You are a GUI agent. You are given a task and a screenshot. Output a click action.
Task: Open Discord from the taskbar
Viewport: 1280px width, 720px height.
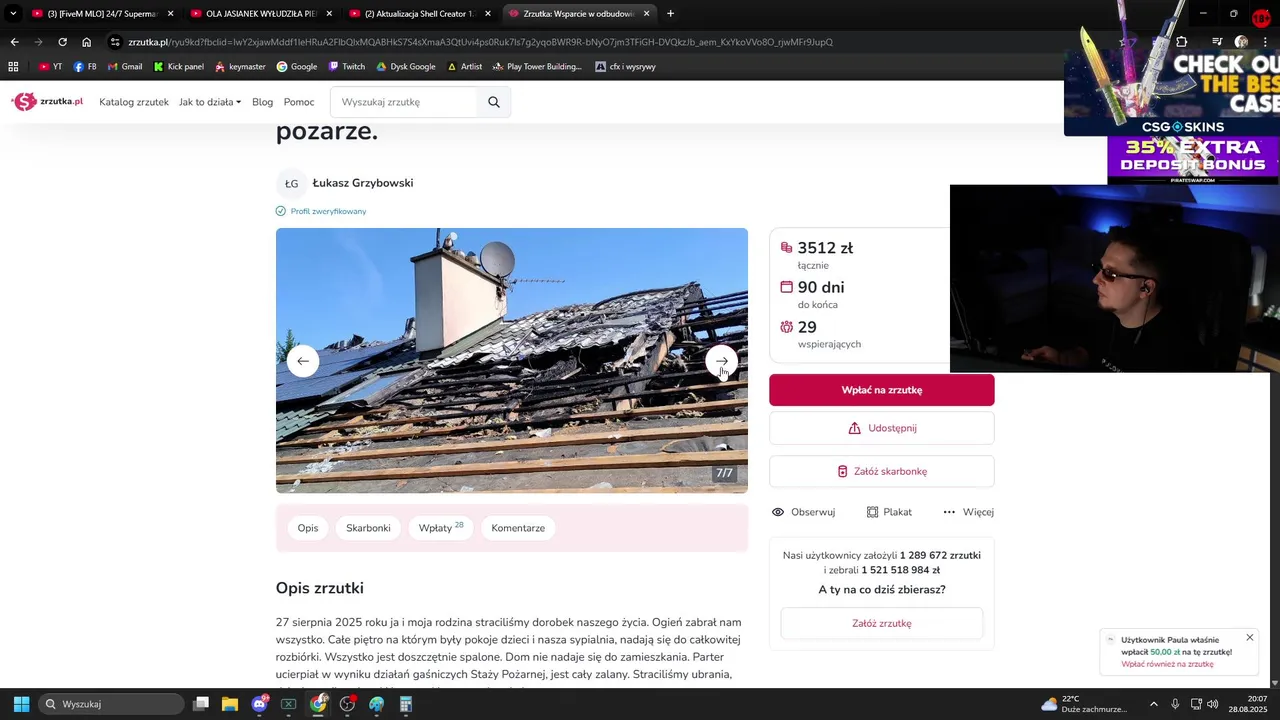(260, 704)
